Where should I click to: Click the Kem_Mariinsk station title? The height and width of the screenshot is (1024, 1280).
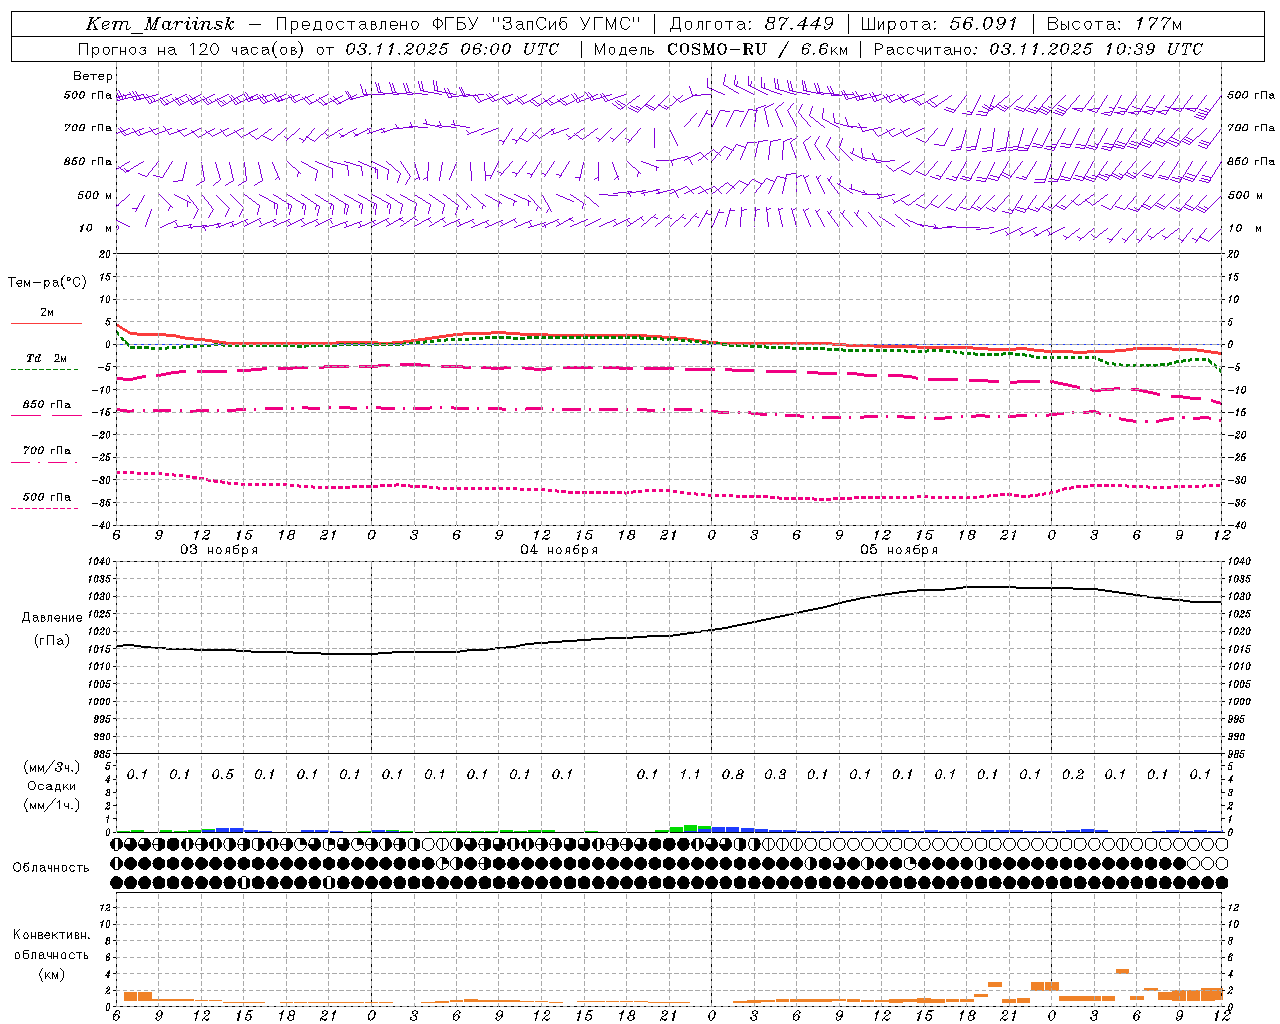160,24
